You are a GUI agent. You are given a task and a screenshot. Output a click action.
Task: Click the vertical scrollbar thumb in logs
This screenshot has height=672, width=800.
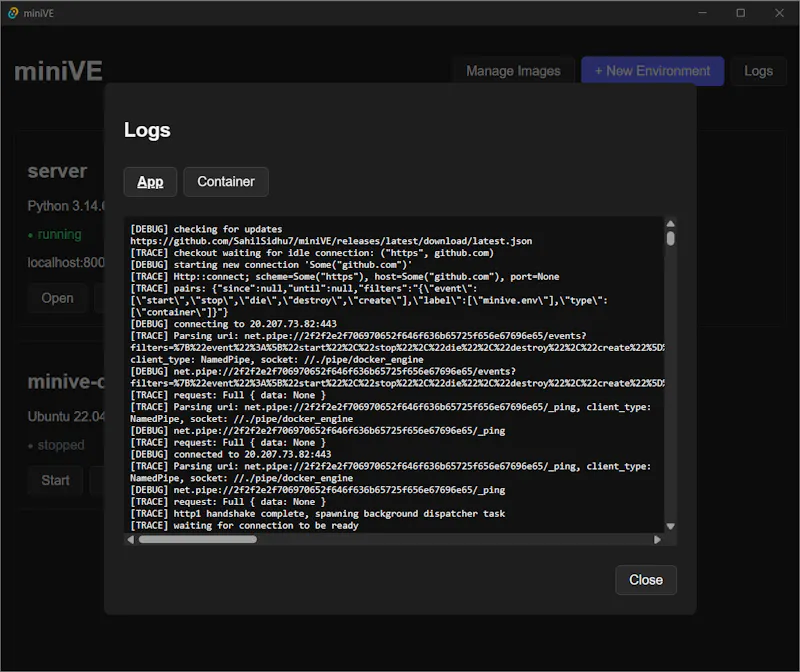(x=670, y=238)
